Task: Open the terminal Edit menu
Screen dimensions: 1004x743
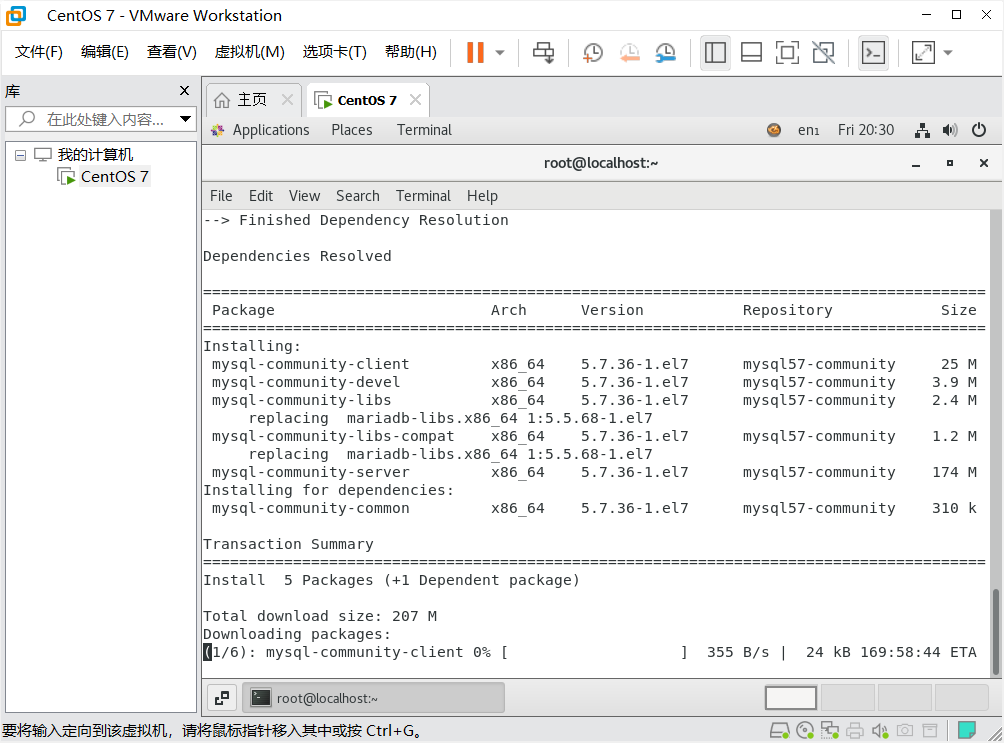Action: 261,196
